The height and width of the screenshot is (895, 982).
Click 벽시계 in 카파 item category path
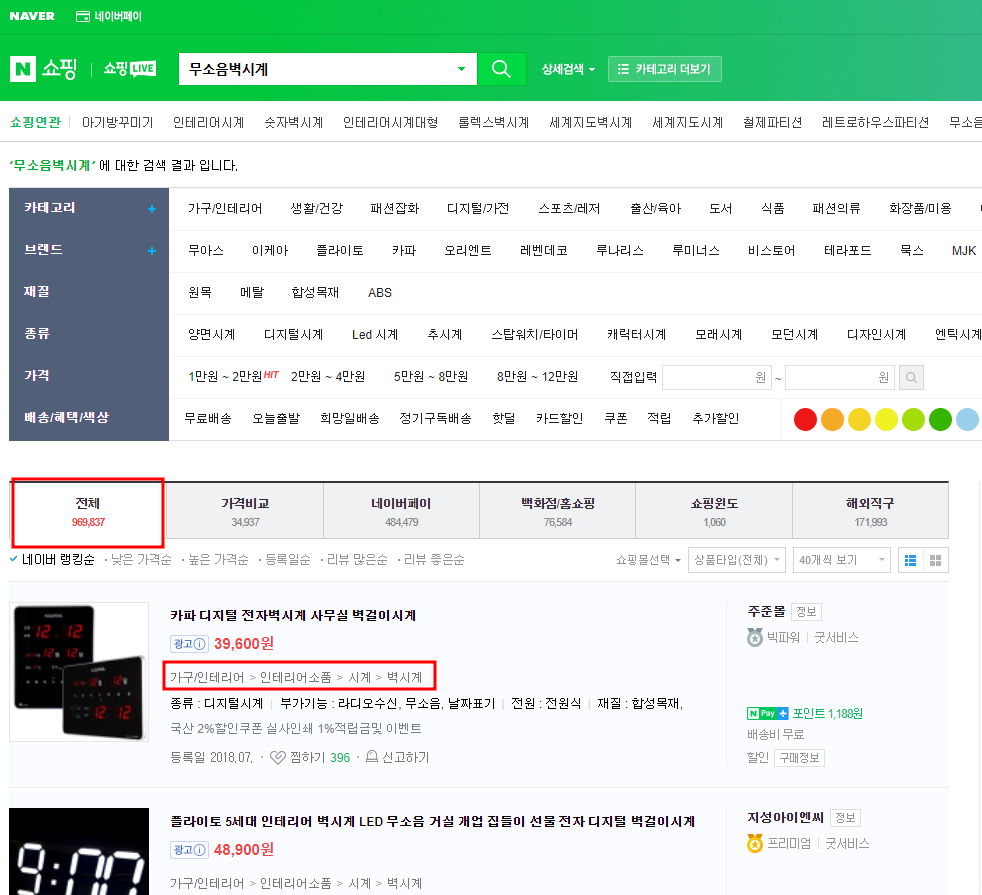[405, 678]
